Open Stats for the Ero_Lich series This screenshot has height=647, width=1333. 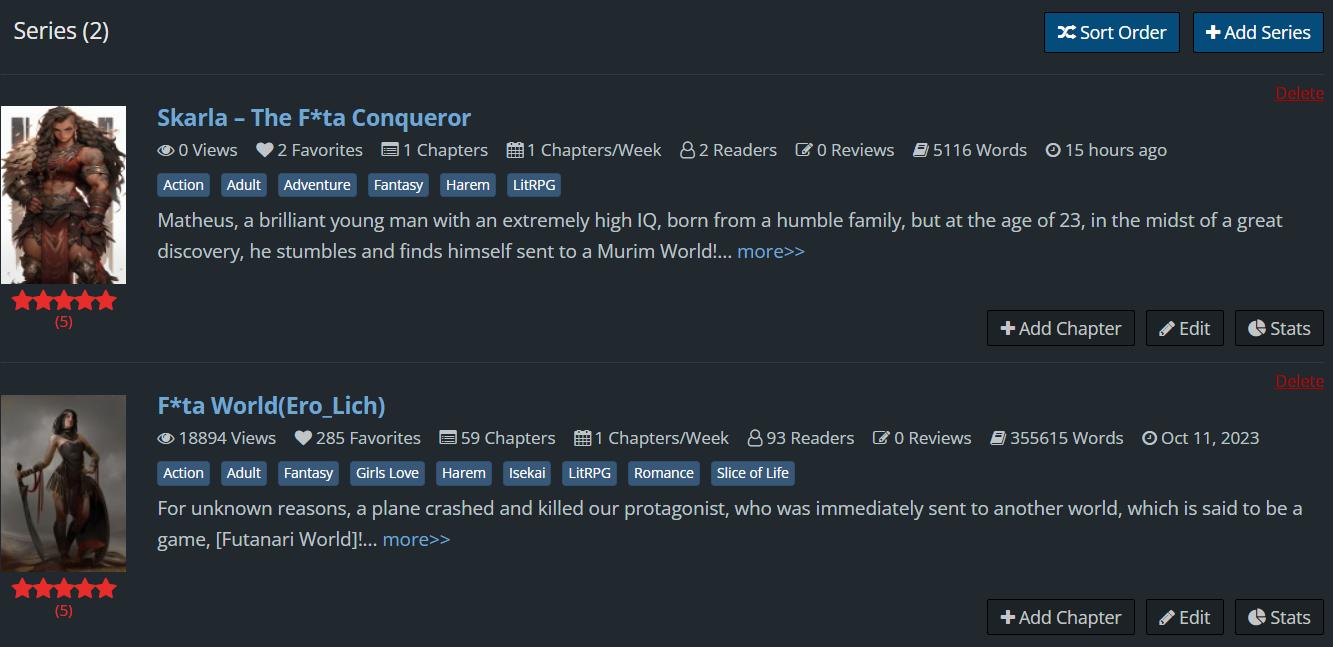(x=1279, y=617)
